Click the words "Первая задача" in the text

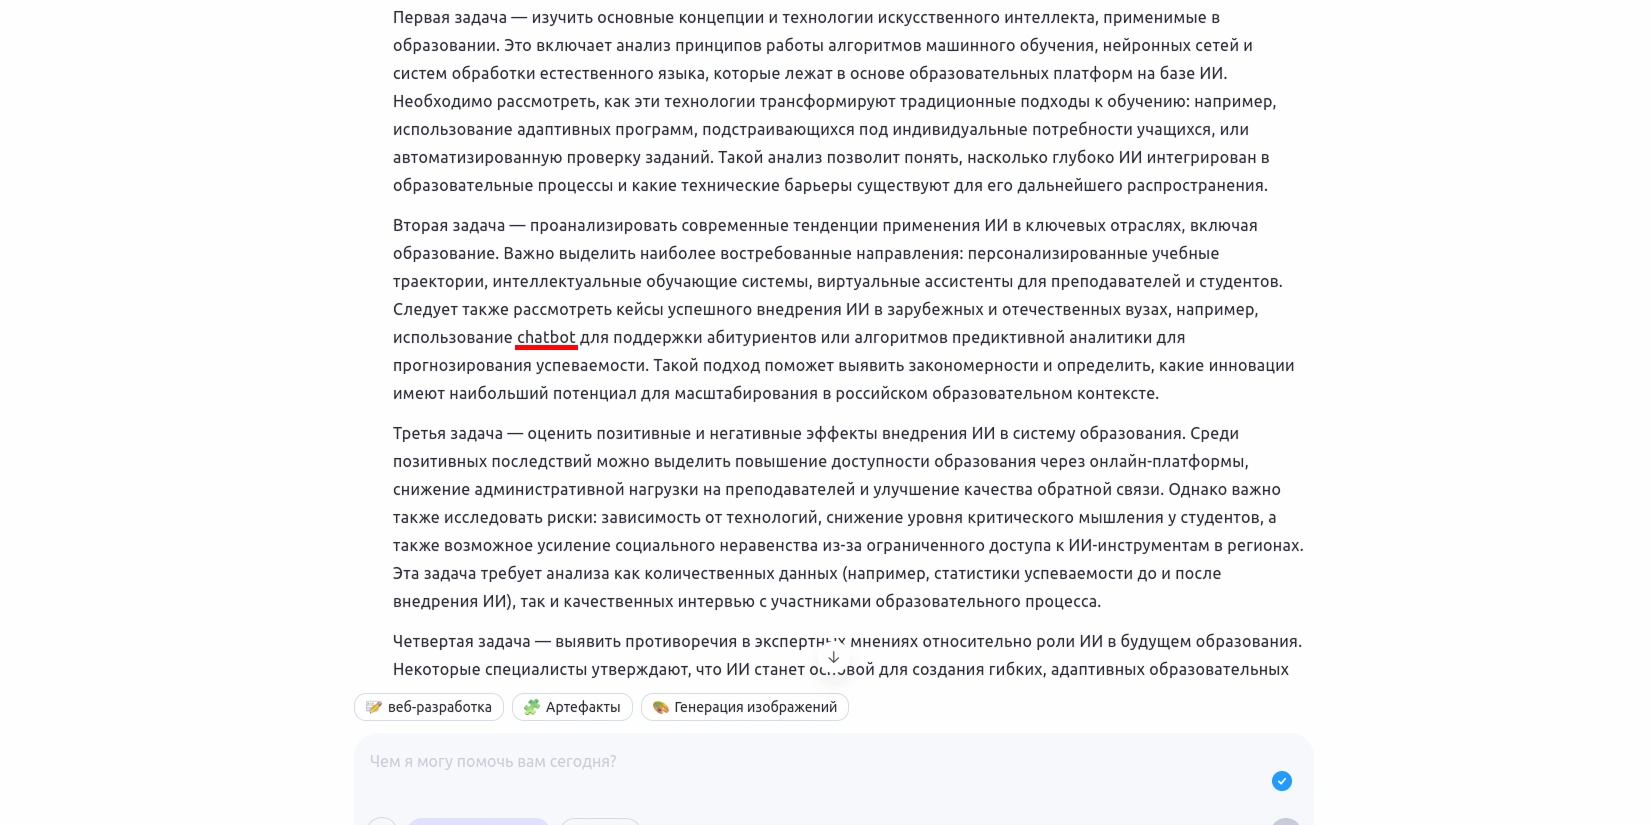pyautogui.click(x=449, y=18)
